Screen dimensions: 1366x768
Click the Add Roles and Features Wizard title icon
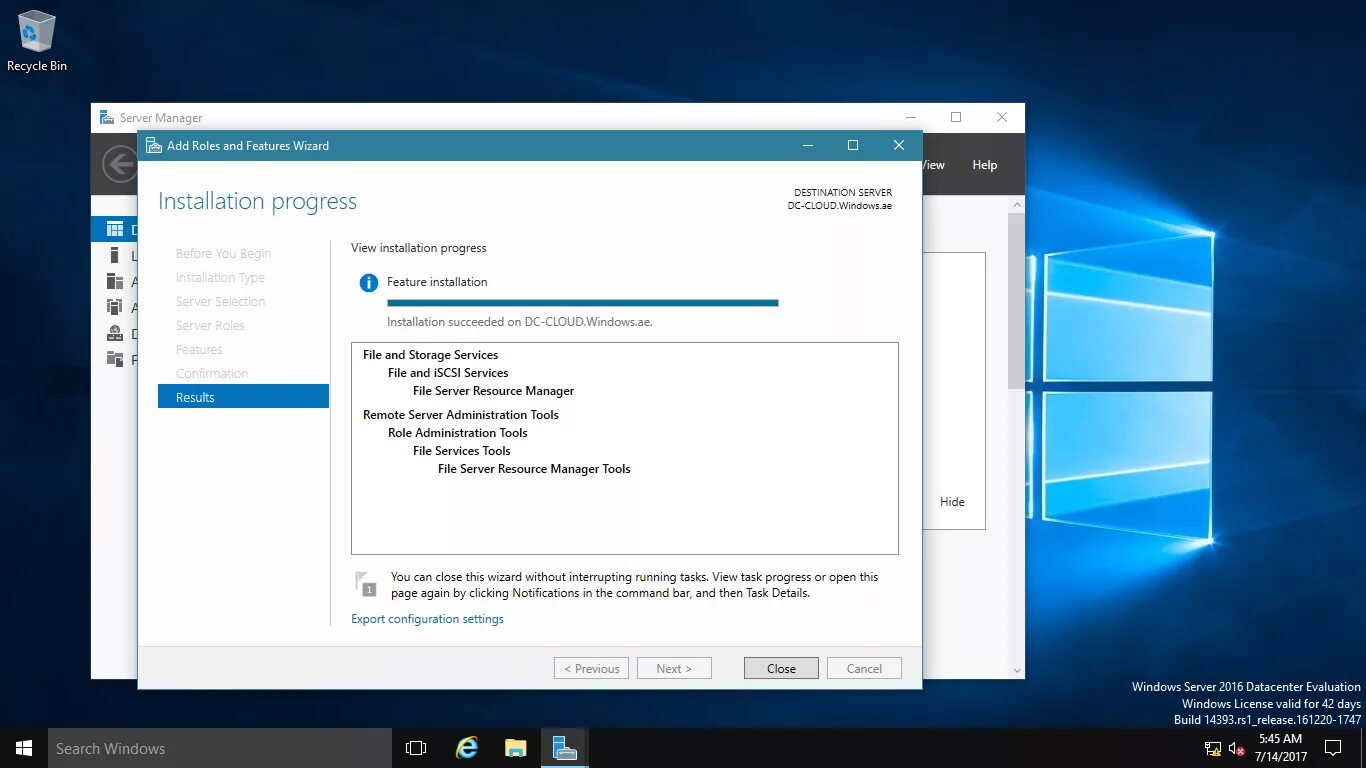click(154, 145)
